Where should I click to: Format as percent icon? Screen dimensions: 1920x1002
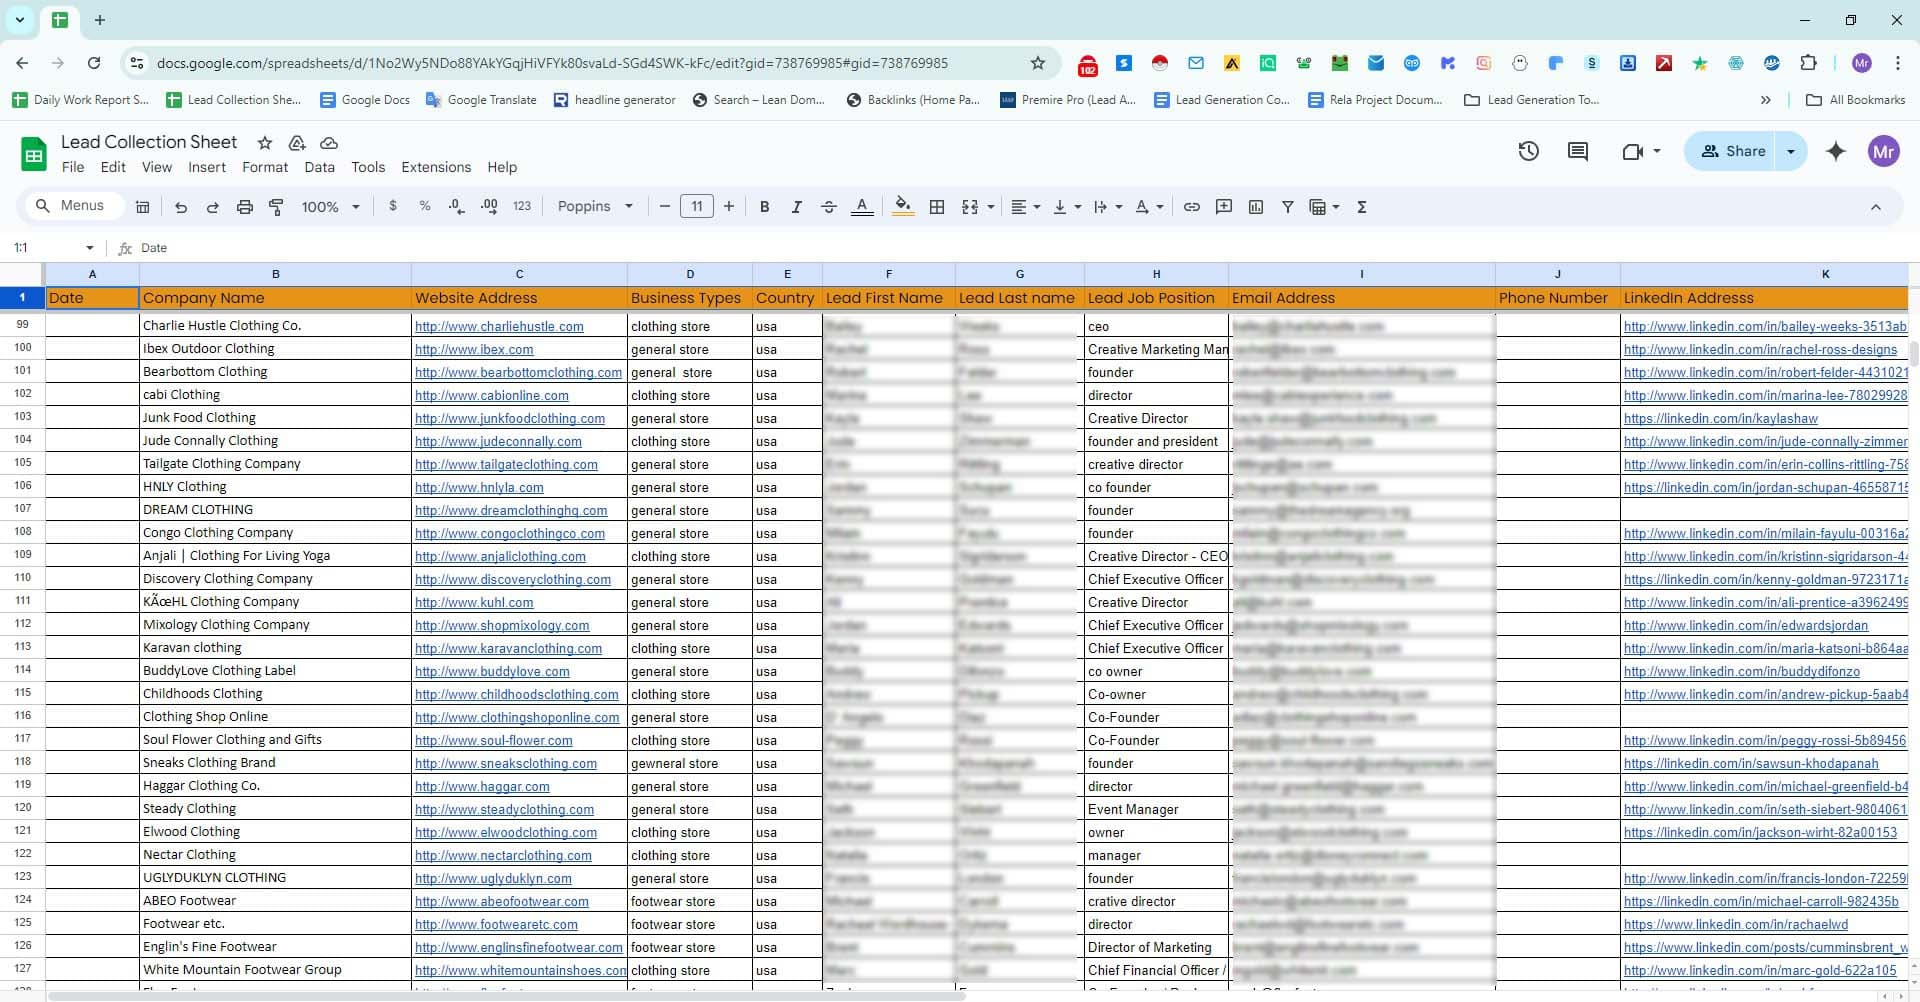click(425, 206)
